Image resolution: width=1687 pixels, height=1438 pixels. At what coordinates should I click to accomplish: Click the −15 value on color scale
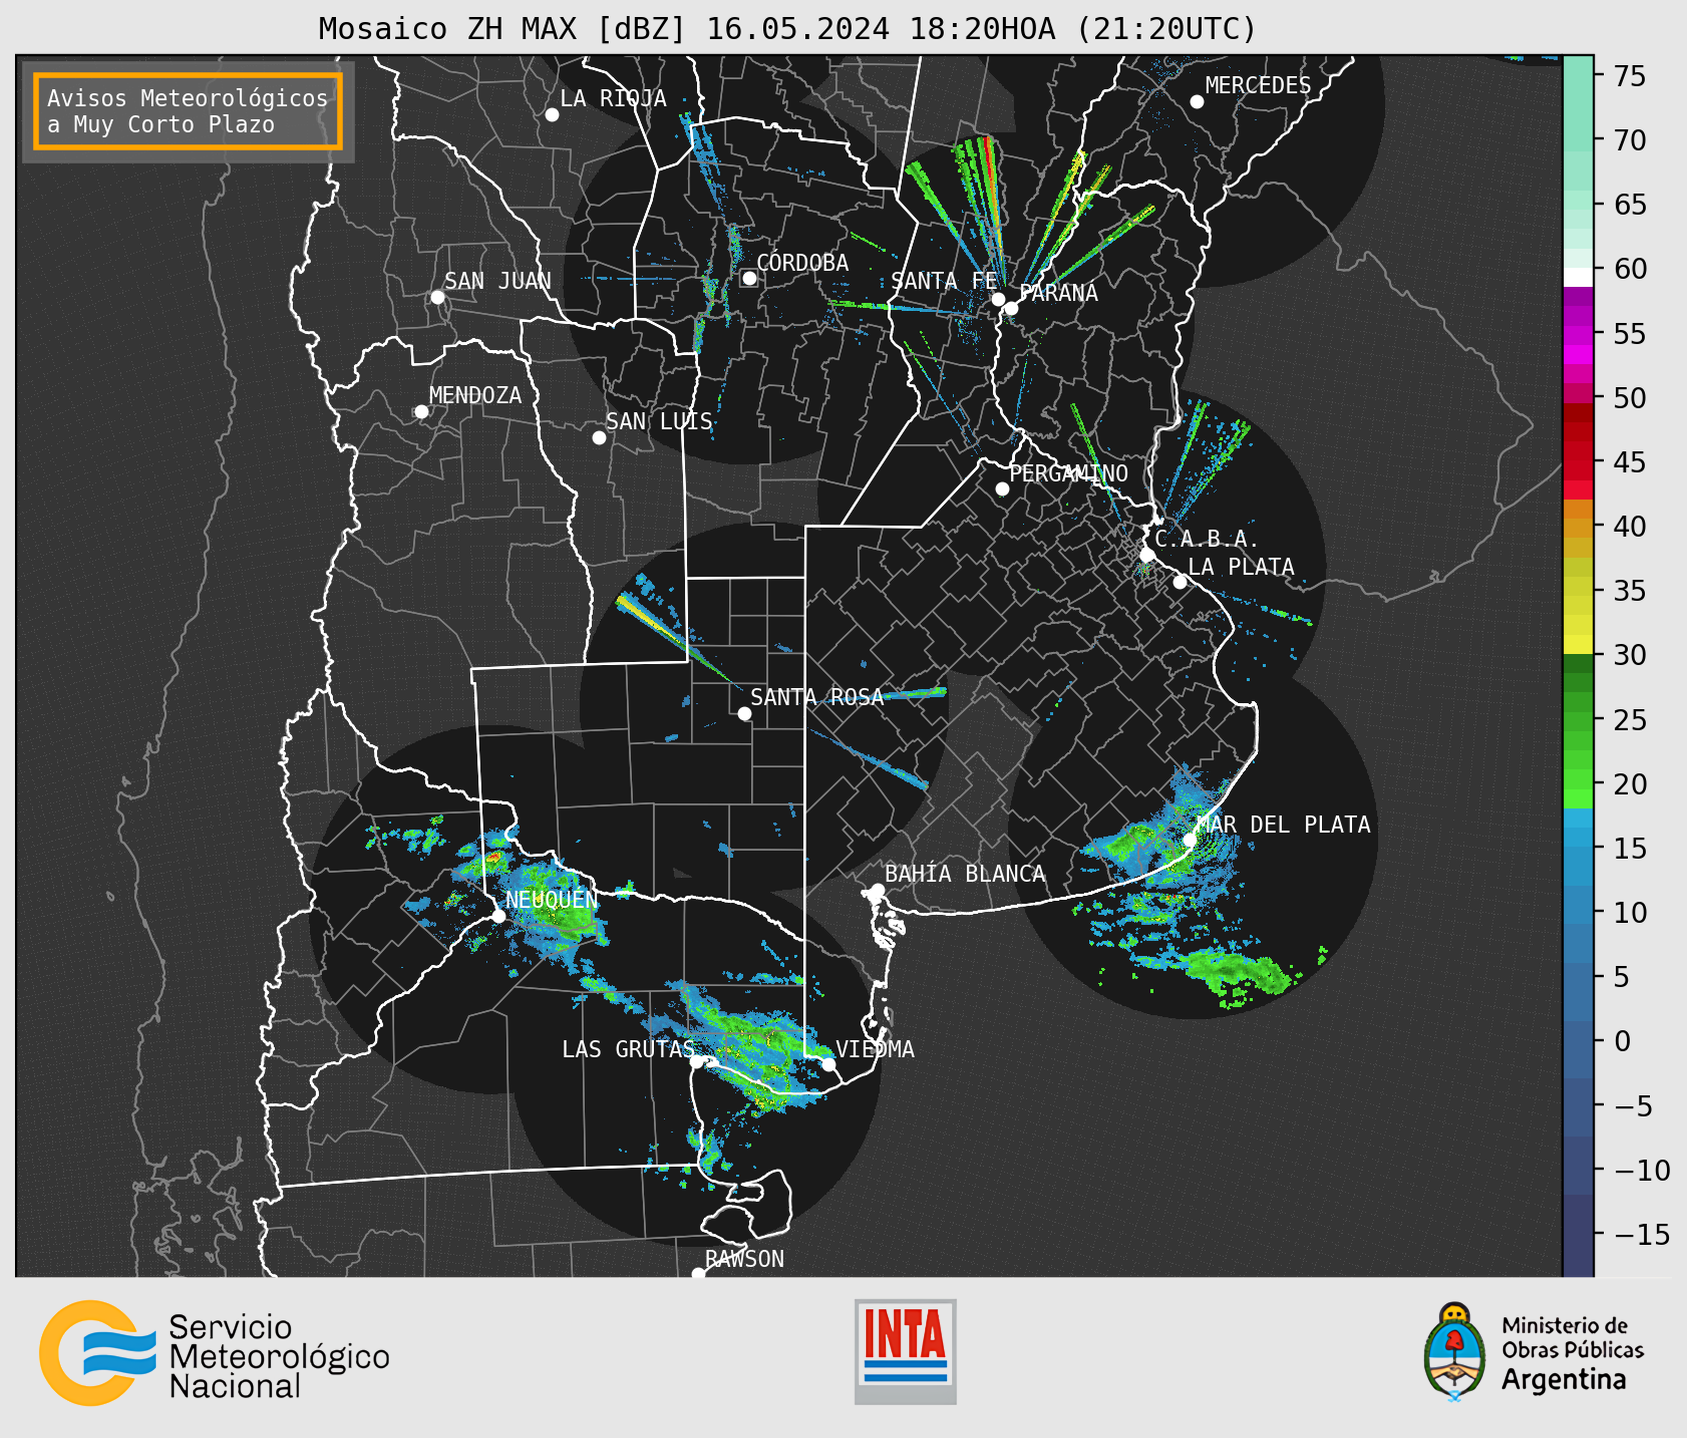1638,1234
